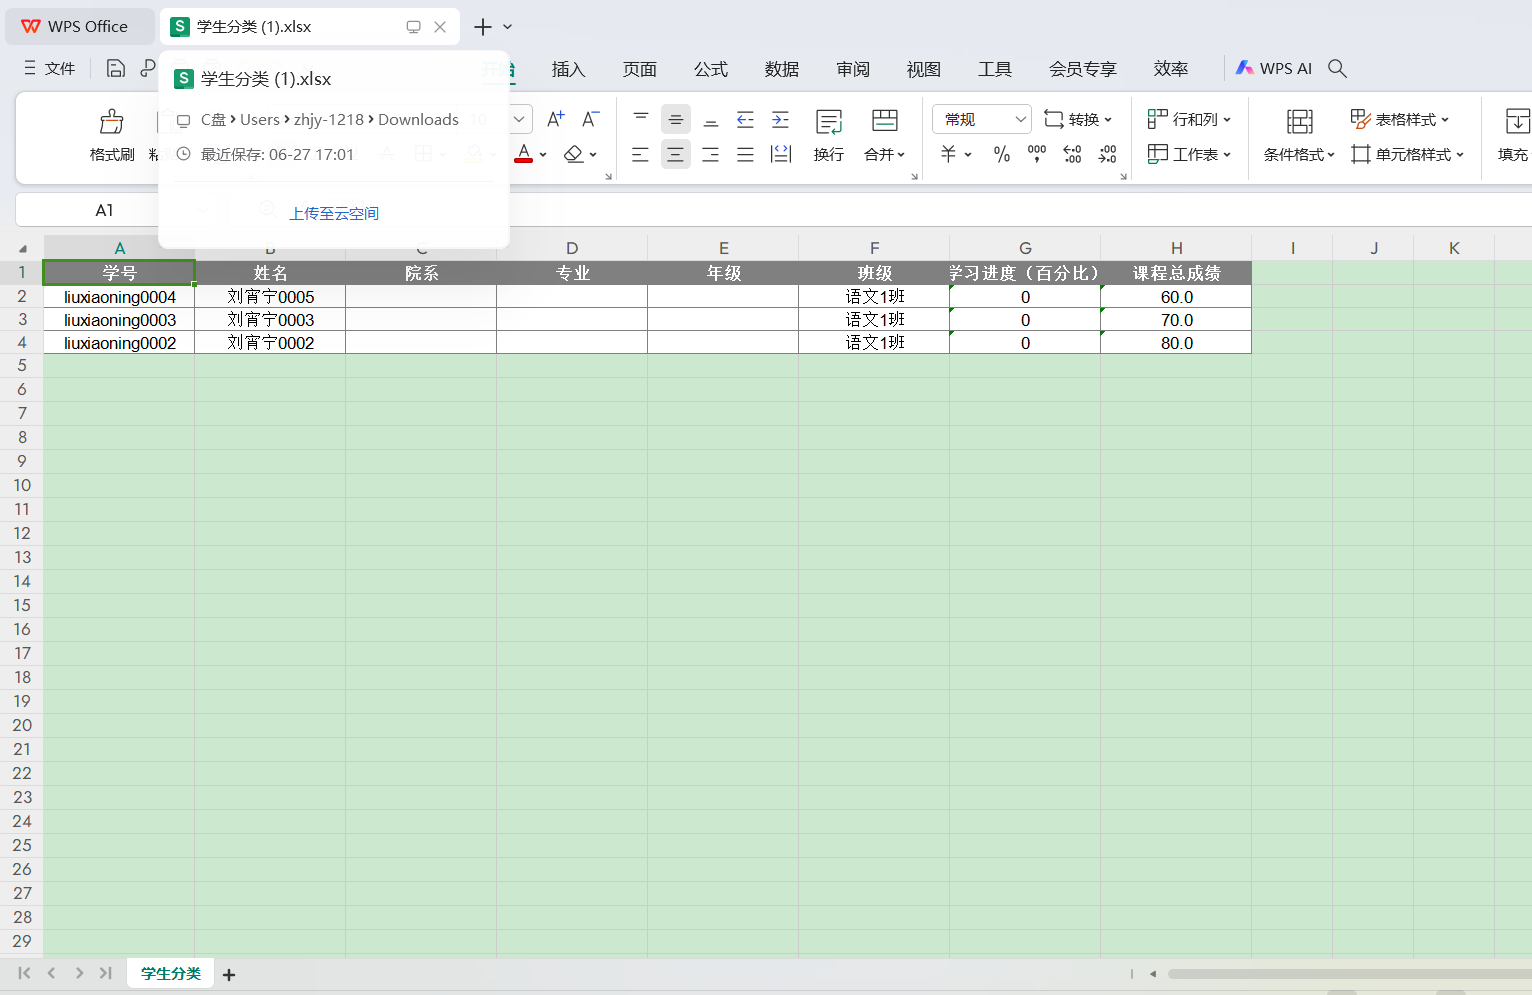Viewport: 1532px width, 995px height.
Task: Toggle align left for cell text
Action: coord(641,154)
